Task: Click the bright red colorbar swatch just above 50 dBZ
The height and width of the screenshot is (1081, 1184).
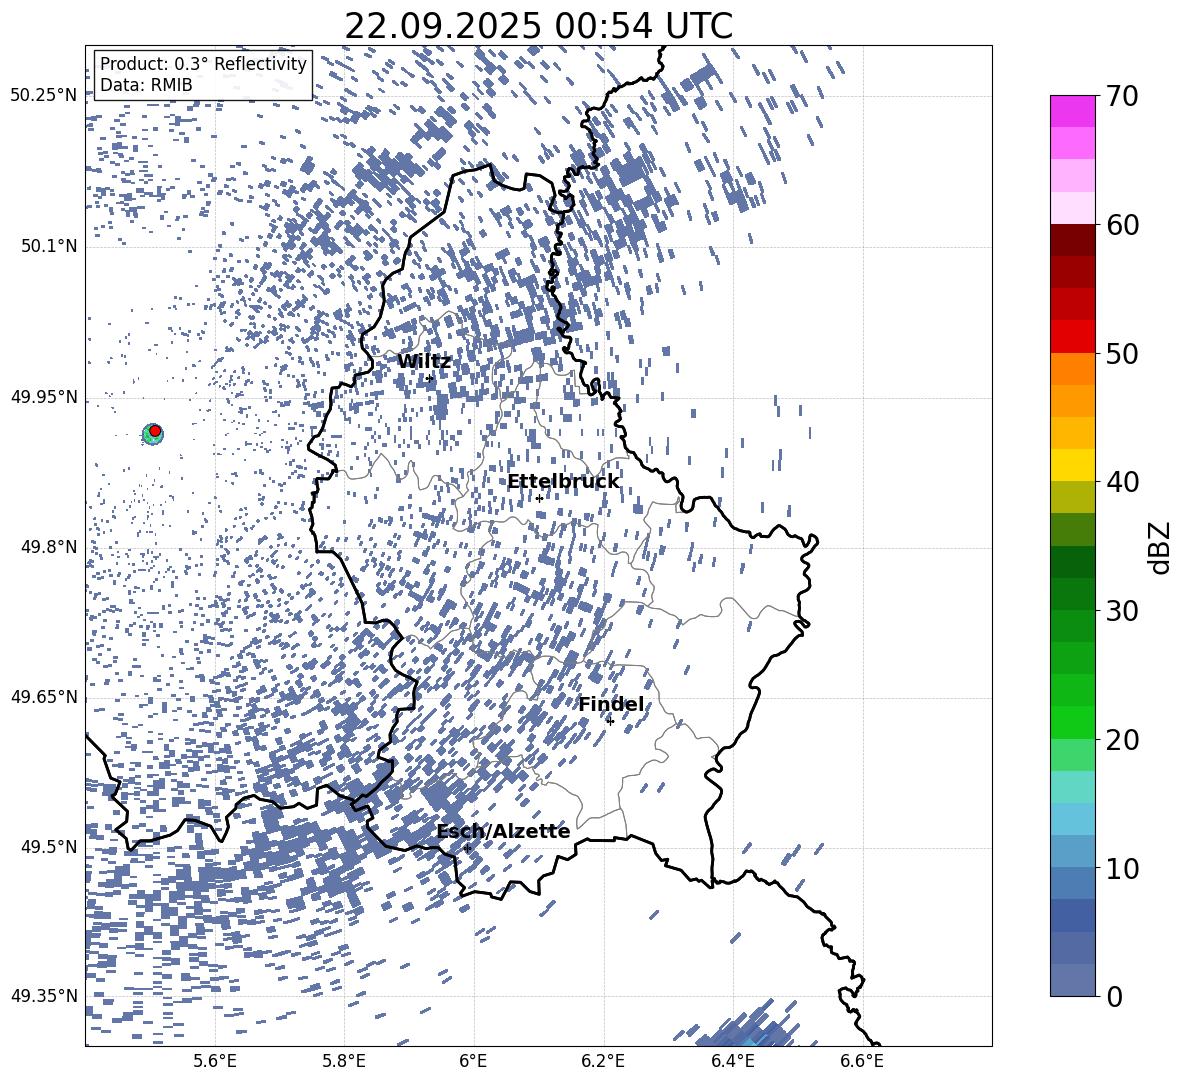Action: 1072,337
